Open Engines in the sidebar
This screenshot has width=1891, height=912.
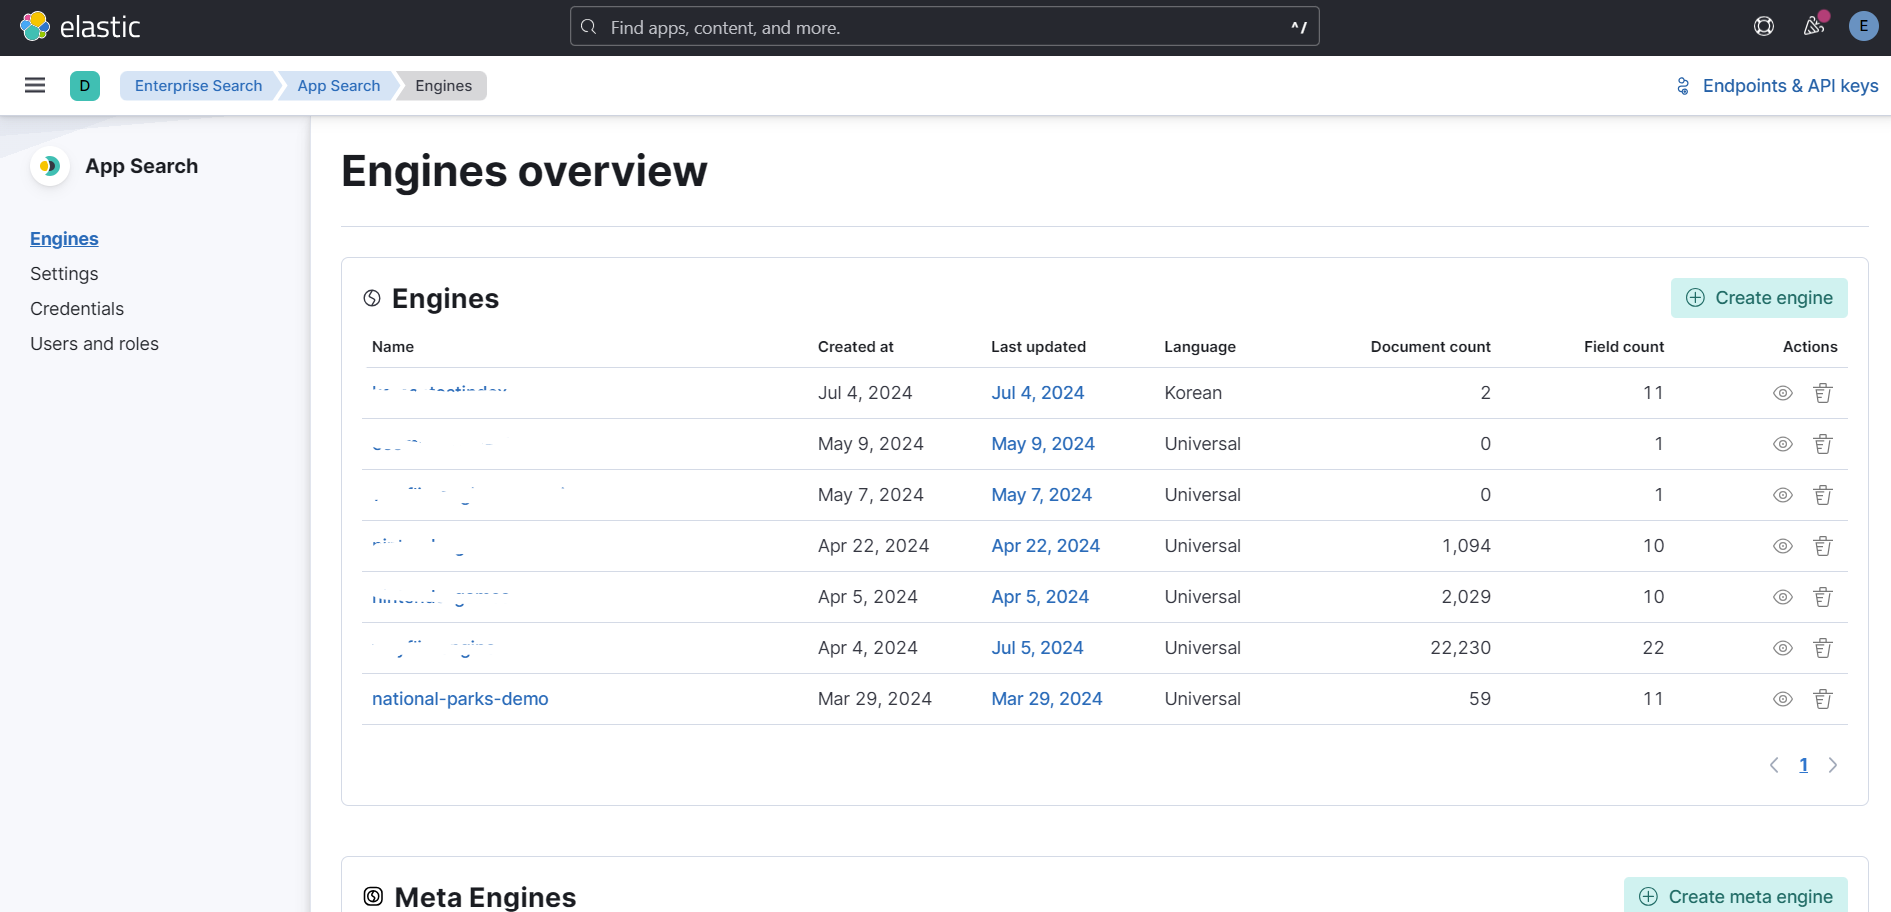pyautogui.click(x=64, y=239)
